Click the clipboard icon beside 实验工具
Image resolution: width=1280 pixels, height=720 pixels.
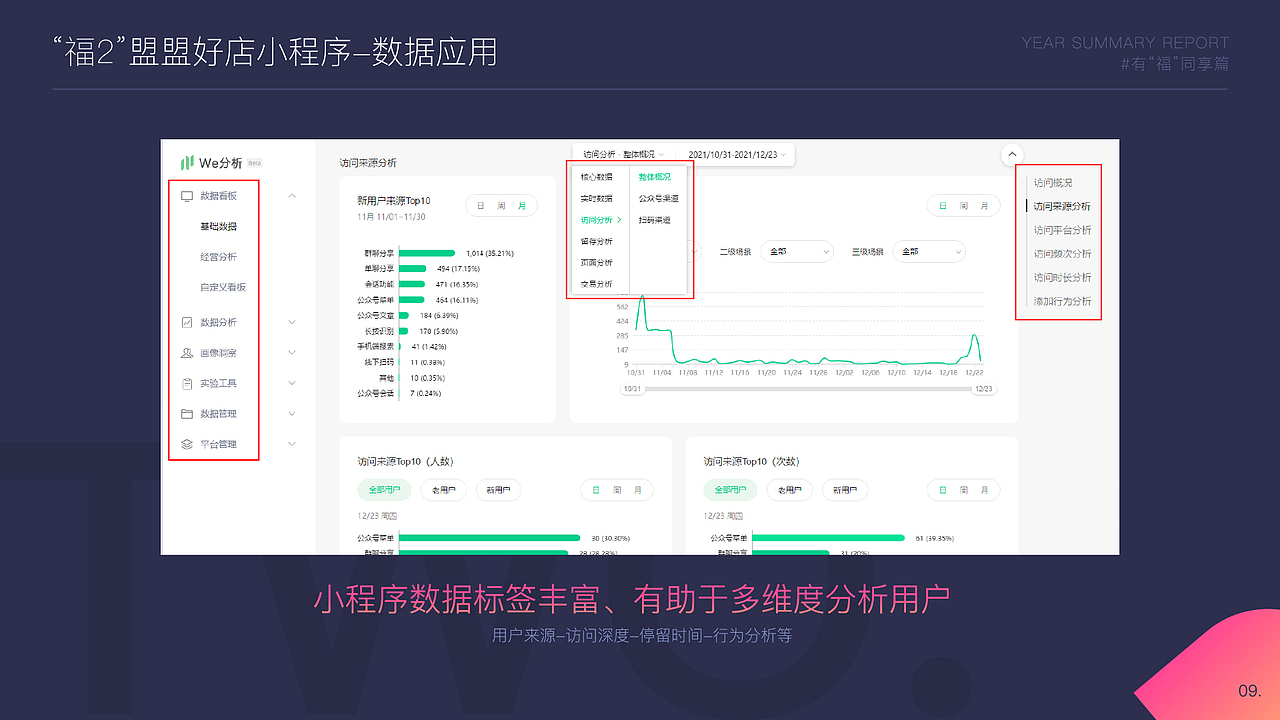point(186,383)
